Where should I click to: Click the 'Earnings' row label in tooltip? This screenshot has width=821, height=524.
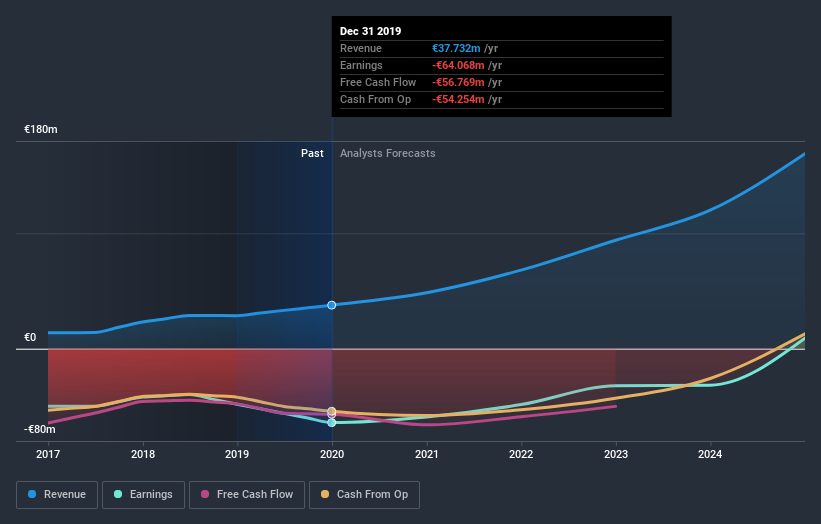click(361, 65)
